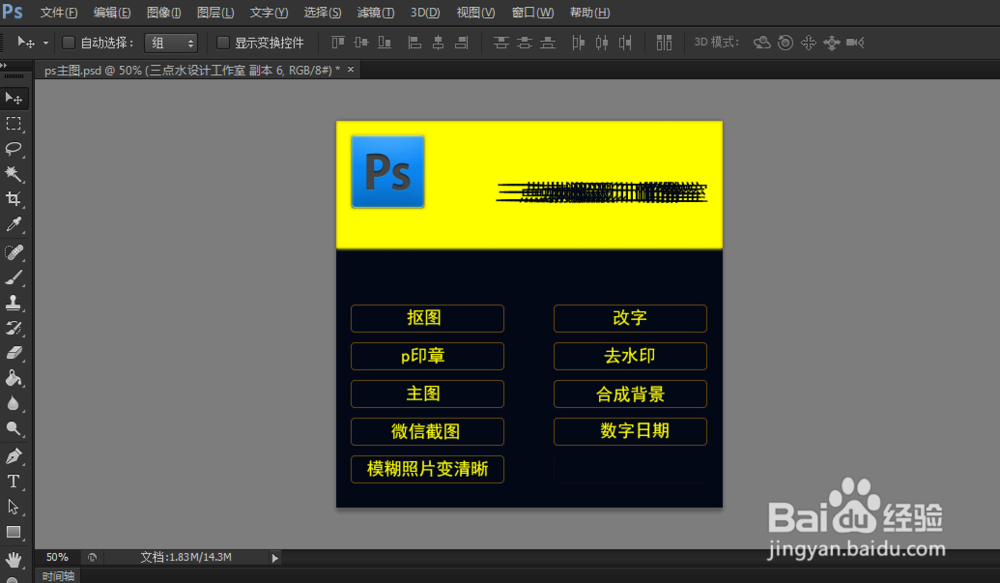Select the Brush tool

(x=13, y=277)
